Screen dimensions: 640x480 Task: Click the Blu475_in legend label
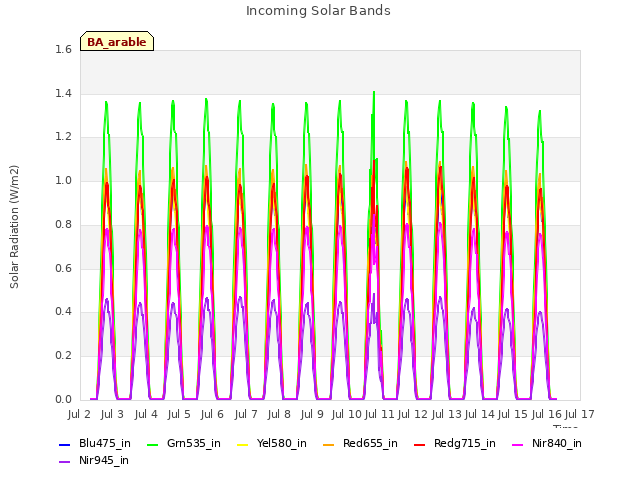coord(105,443)
